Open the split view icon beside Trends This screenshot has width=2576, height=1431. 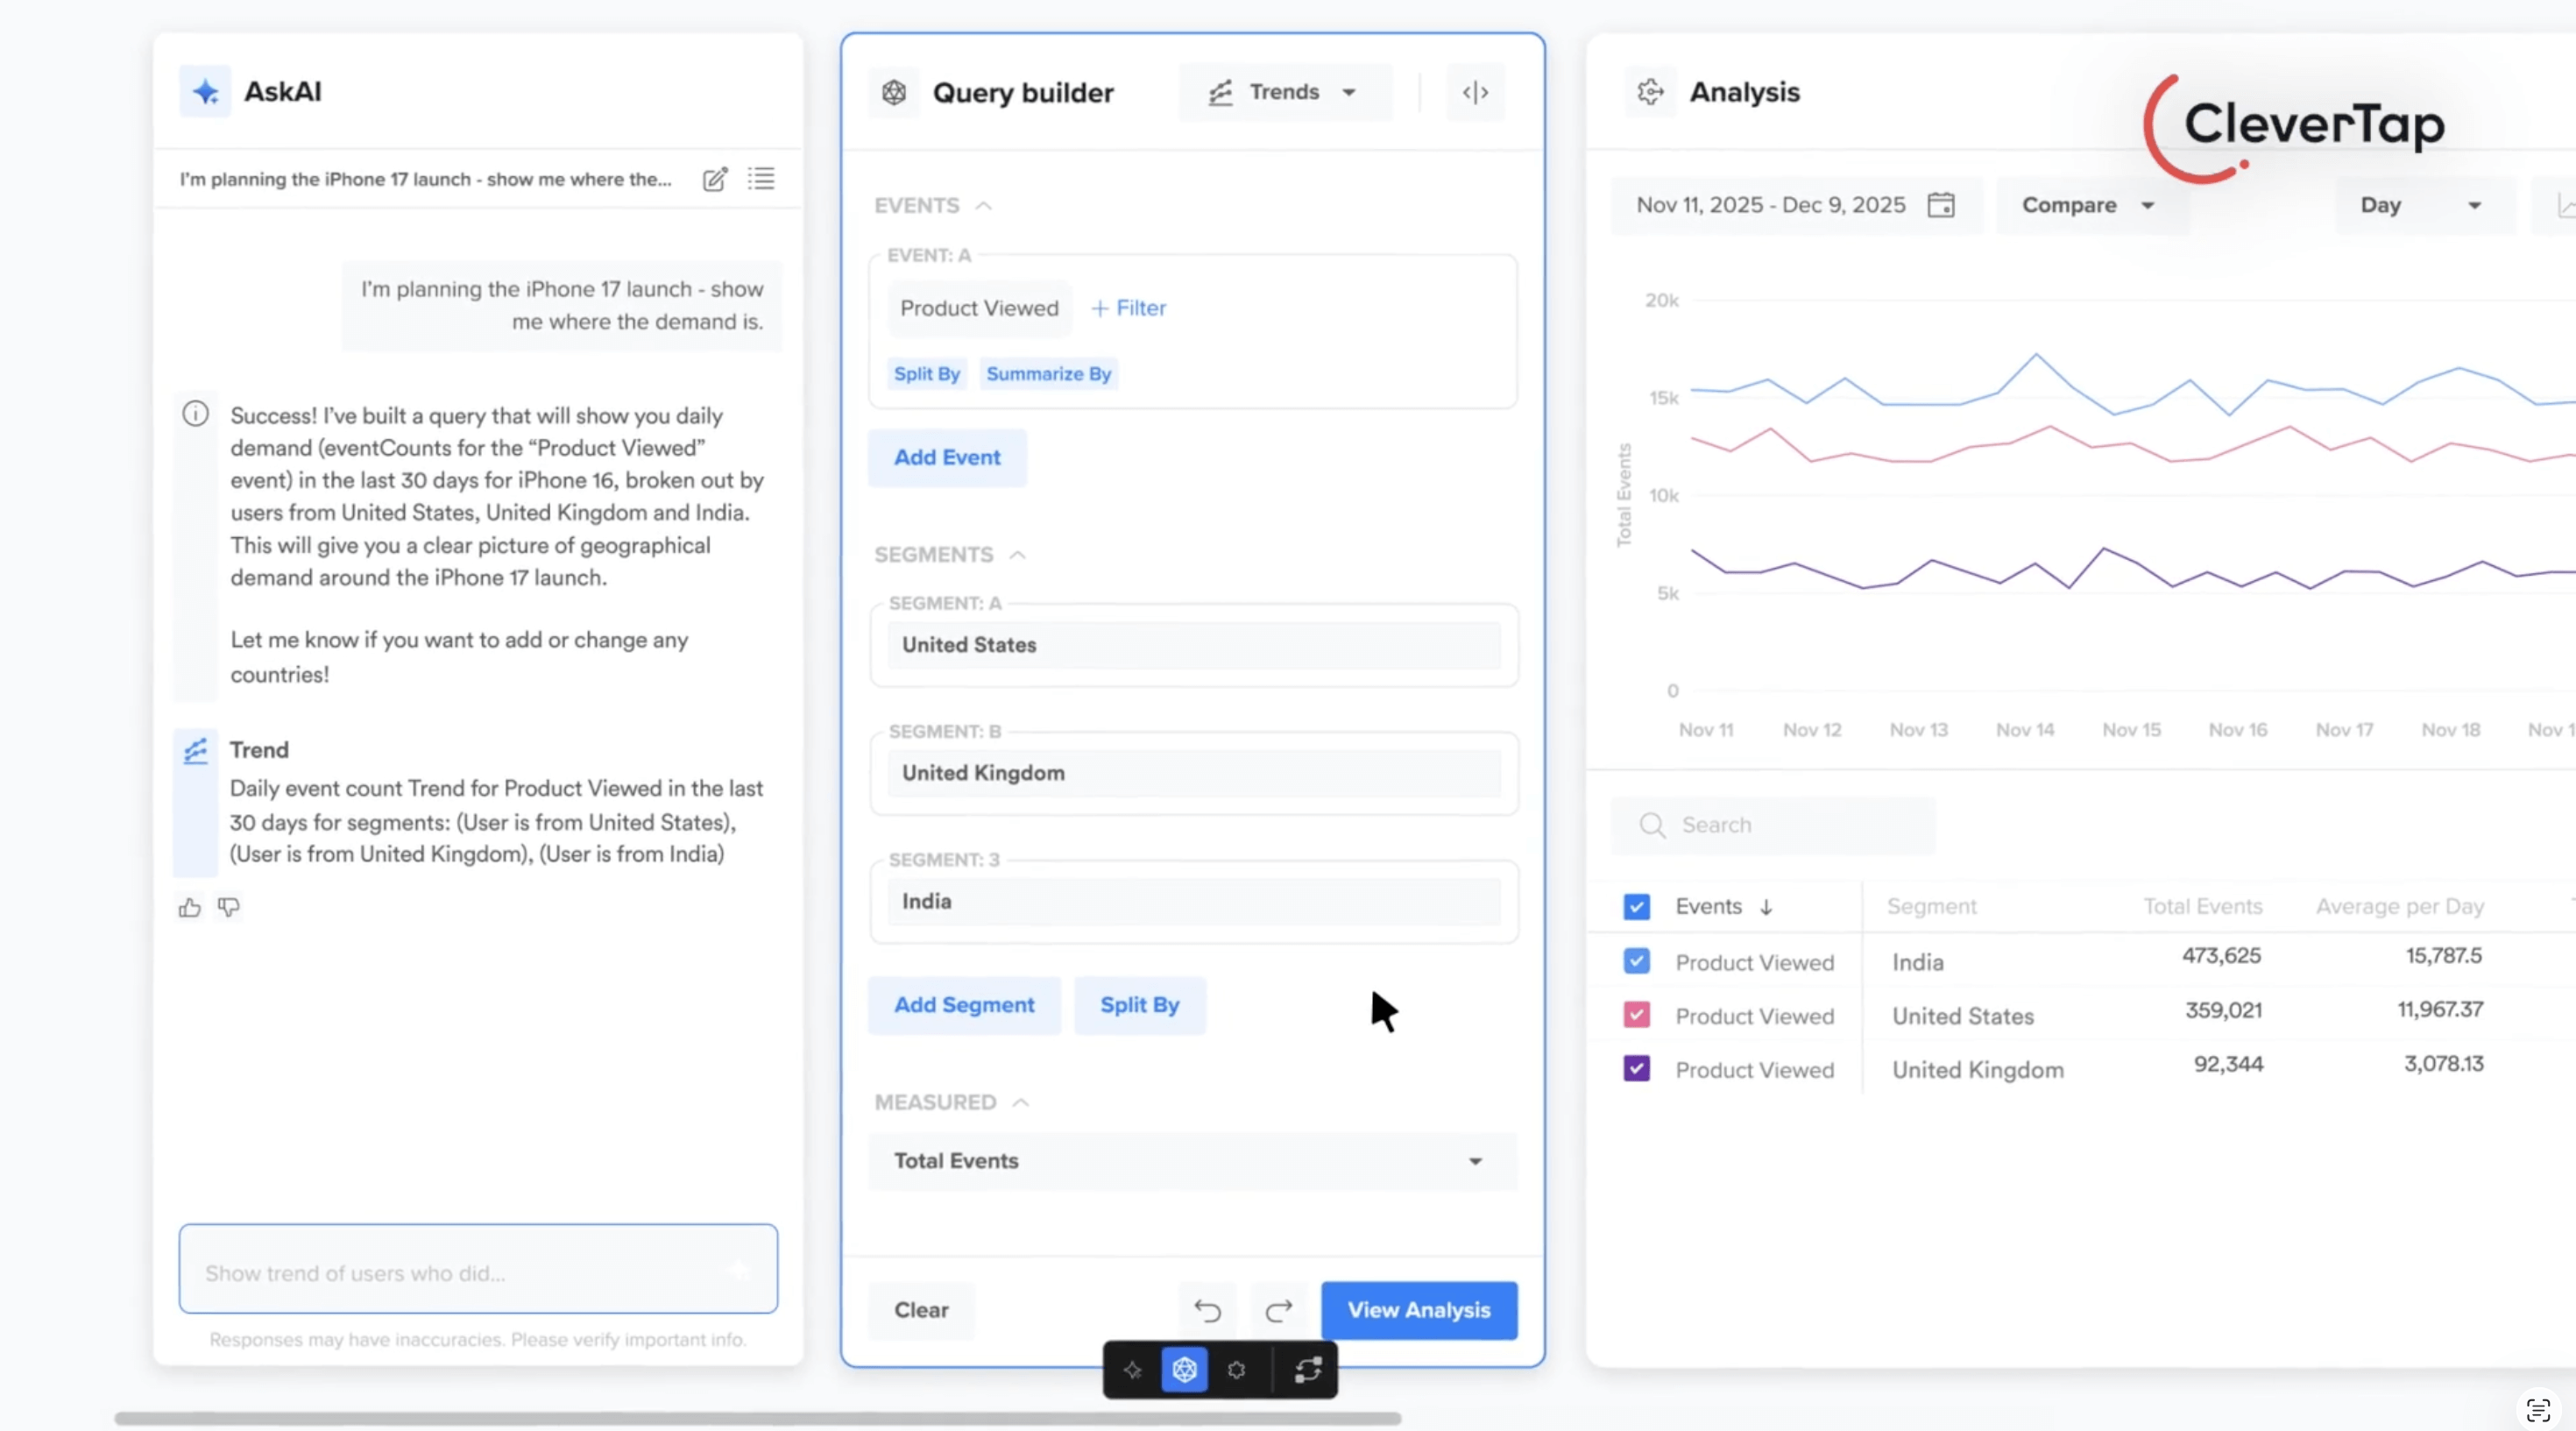pyautogui.click(x=1475, y=92)
